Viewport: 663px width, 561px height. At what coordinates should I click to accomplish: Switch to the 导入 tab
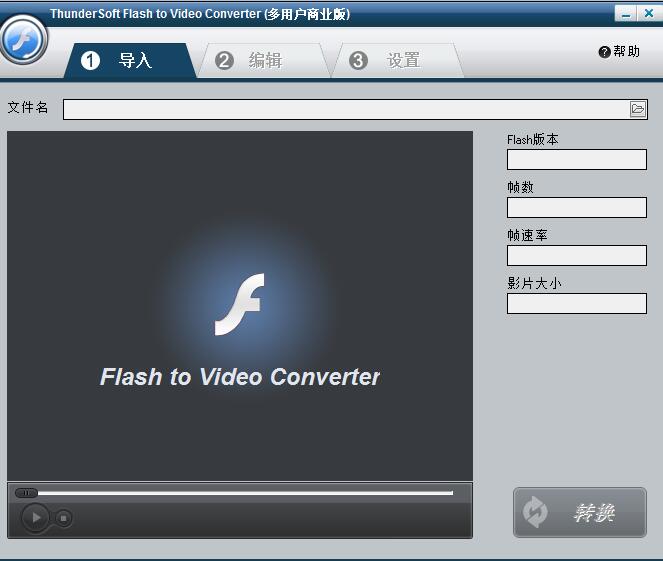131,60
